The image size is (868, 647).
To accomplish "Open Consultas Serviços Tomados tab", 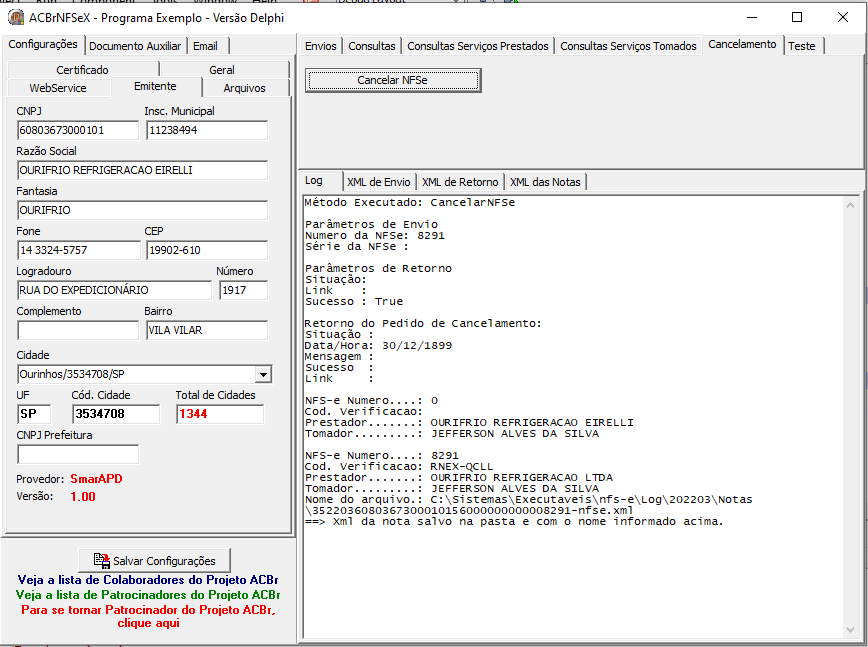I will pos(628,46).
